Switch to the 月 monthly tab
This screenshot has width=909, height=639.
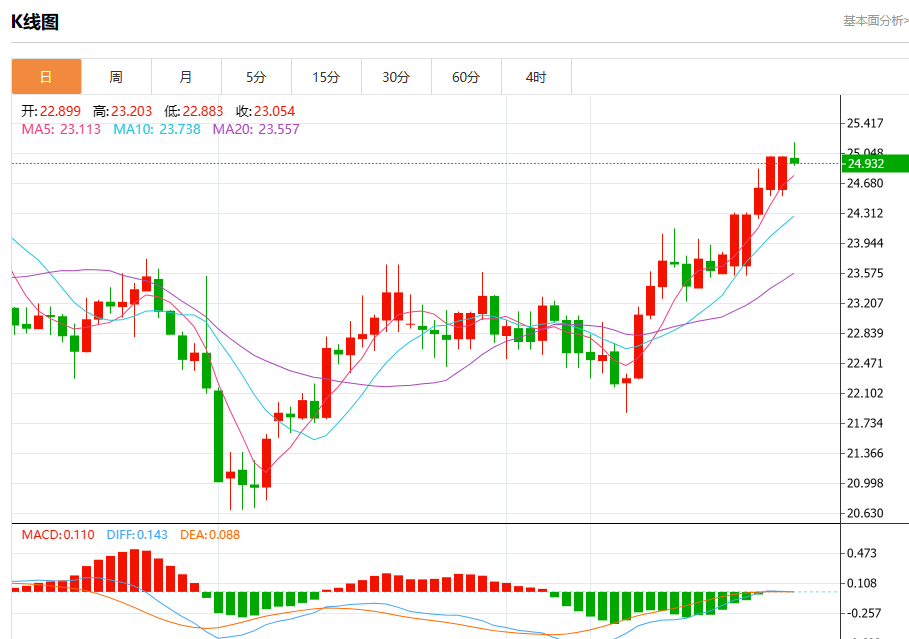[186, 77]
